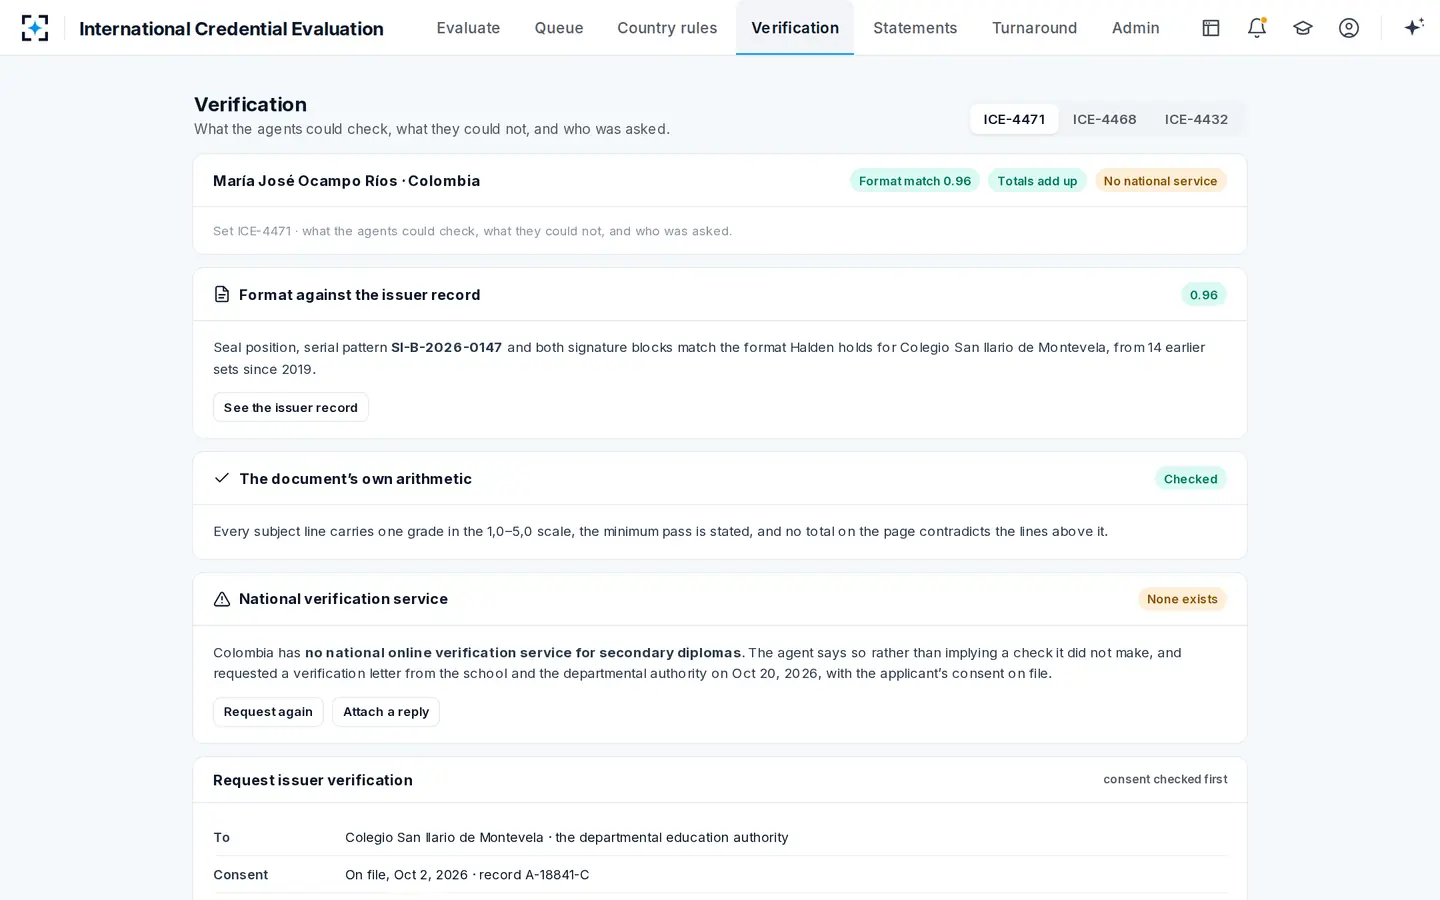Click the No national service badge

click(1160, 181)
